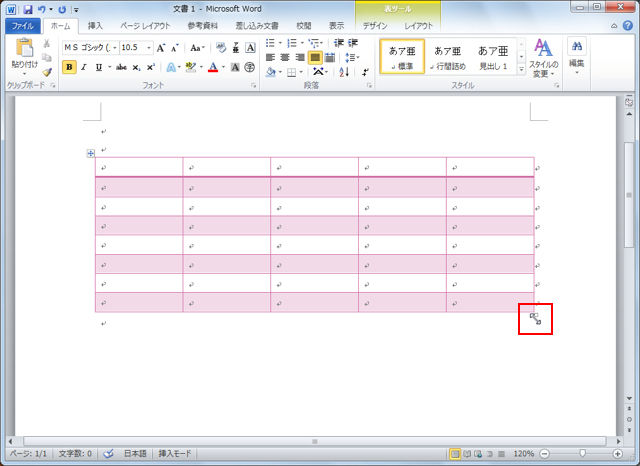Click the Text Effects glowing A icon

point(171,67)
